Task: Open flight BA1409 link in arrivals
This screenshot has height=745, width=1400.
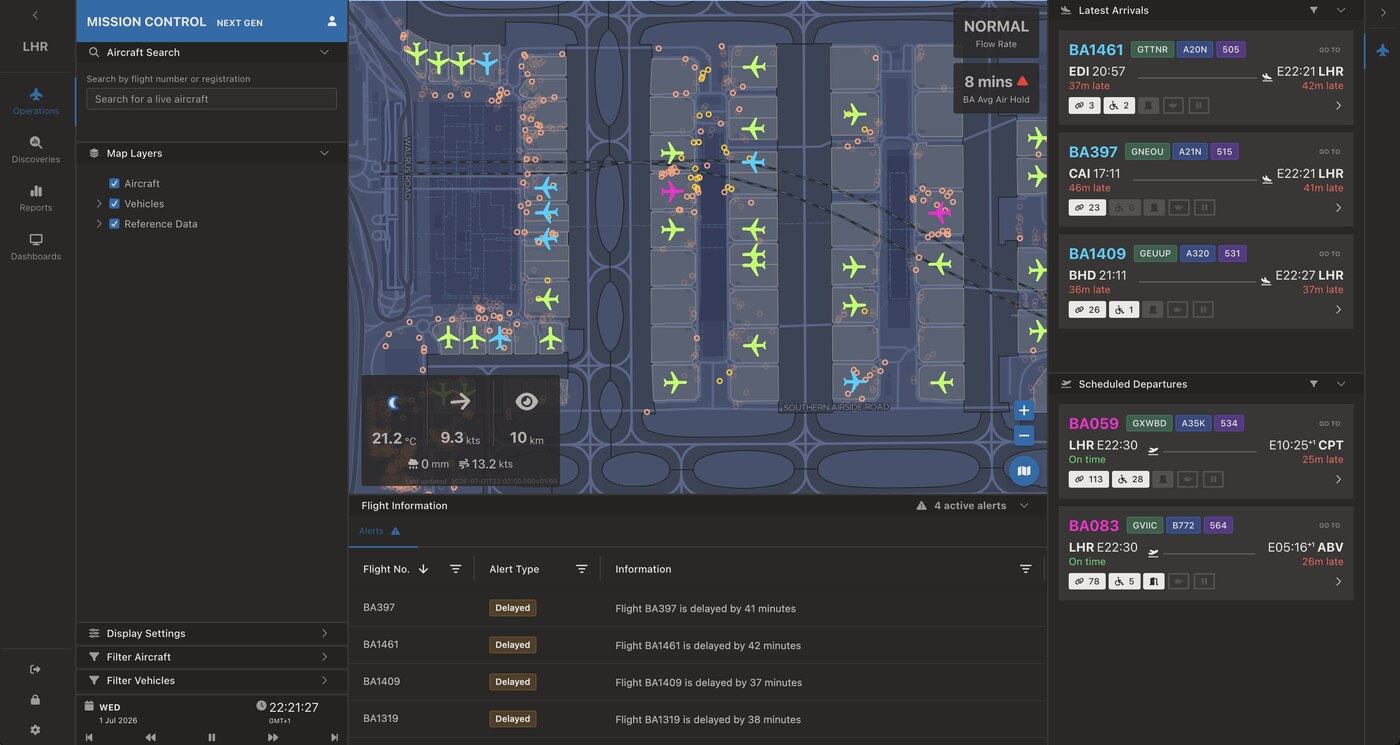Action: (1097, 254)
